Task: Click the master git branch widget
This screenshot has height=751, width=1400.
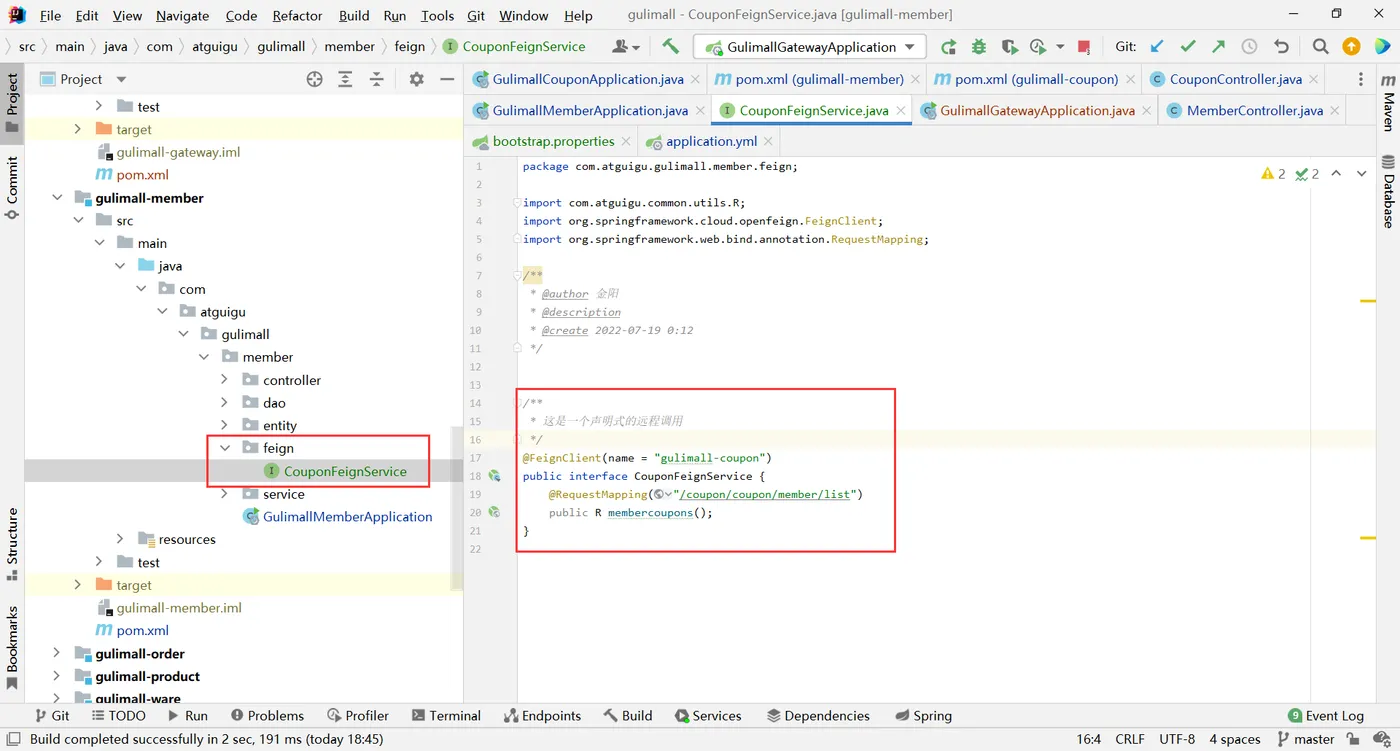Action: [x=1305, y=739]
